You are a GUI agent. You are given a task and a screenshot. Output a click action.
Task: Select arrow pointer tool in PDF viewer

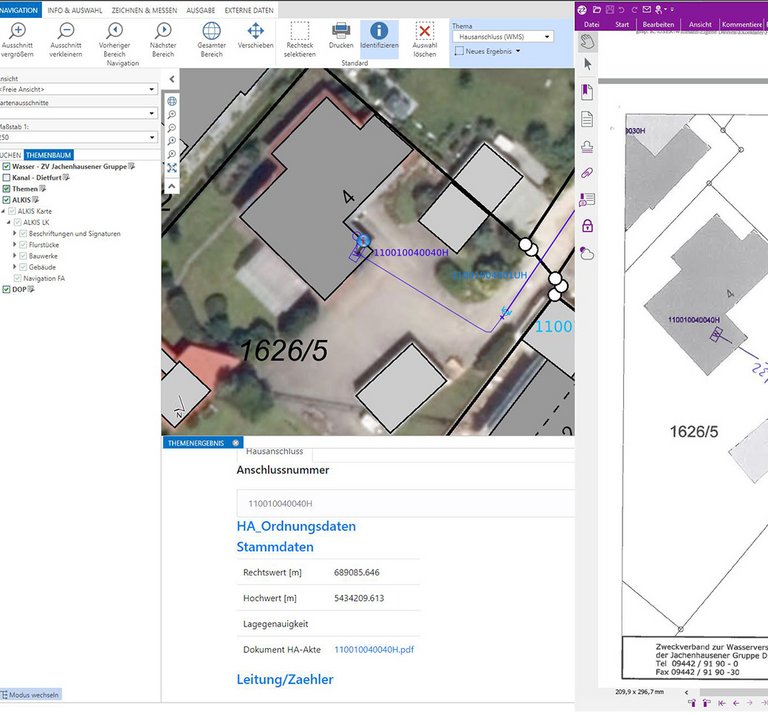pos(588,64)
